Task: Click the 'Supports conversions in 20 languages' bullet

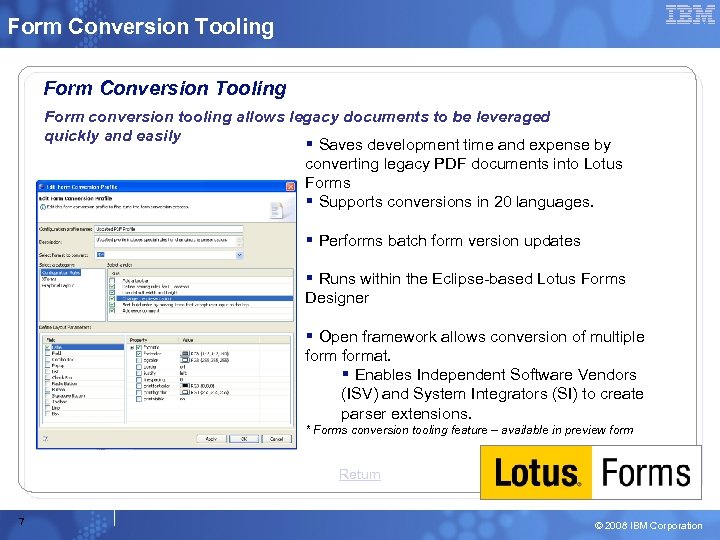Action: coord(450,202)
